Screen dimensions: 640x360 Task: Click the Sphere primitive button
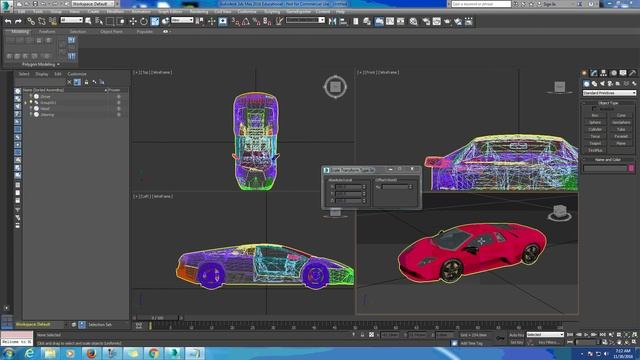pos(595,122)
